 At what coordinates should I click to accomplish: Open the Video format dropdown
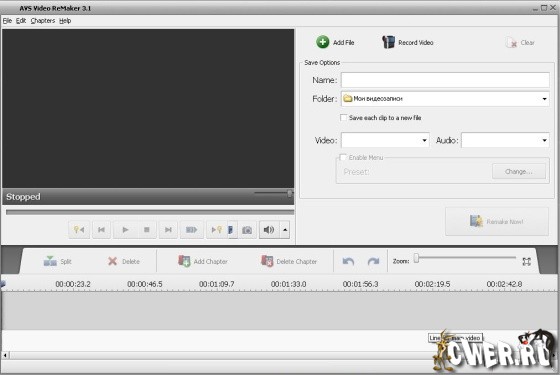click(424, 140)
